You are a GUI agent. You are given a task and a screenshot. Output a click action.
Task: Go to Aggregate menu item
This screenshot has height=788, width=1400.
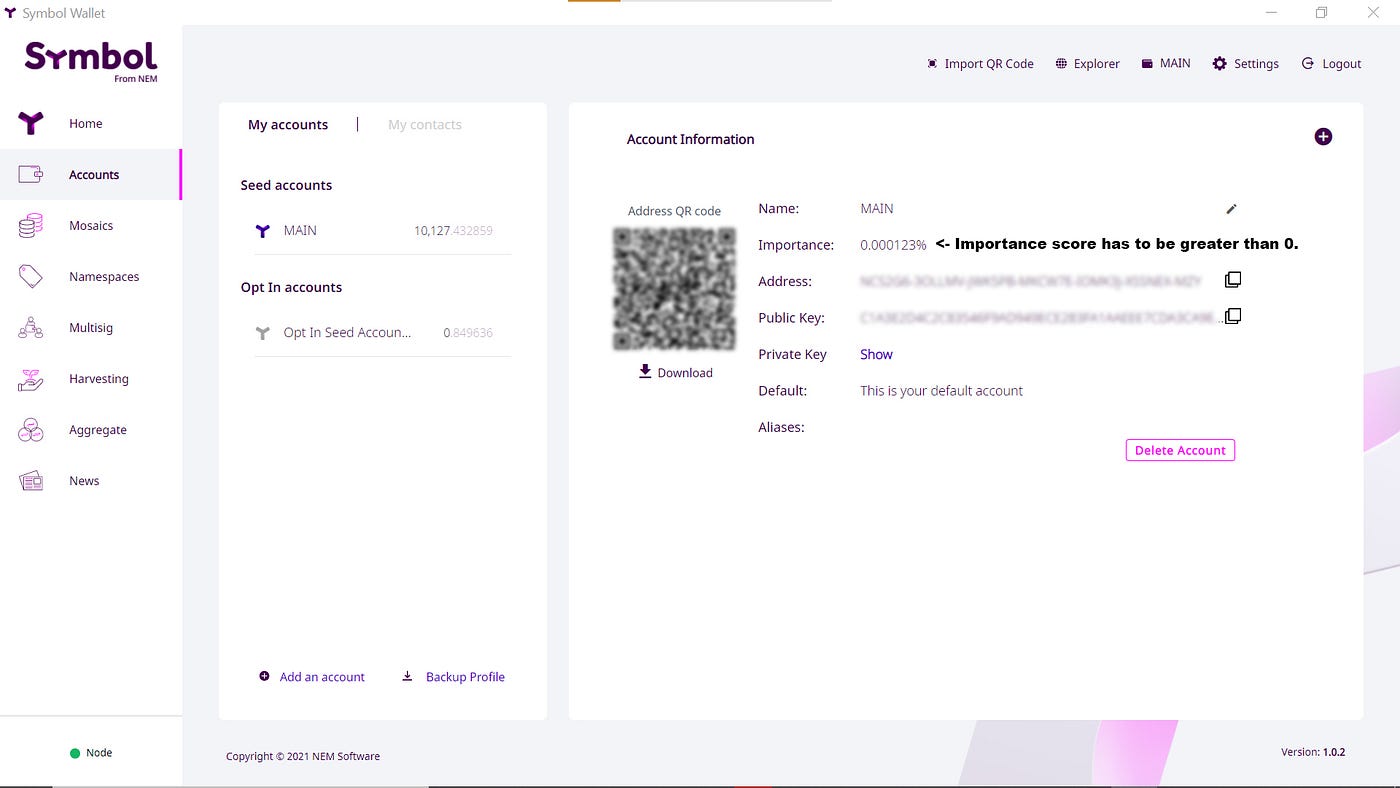pos(98,430)
